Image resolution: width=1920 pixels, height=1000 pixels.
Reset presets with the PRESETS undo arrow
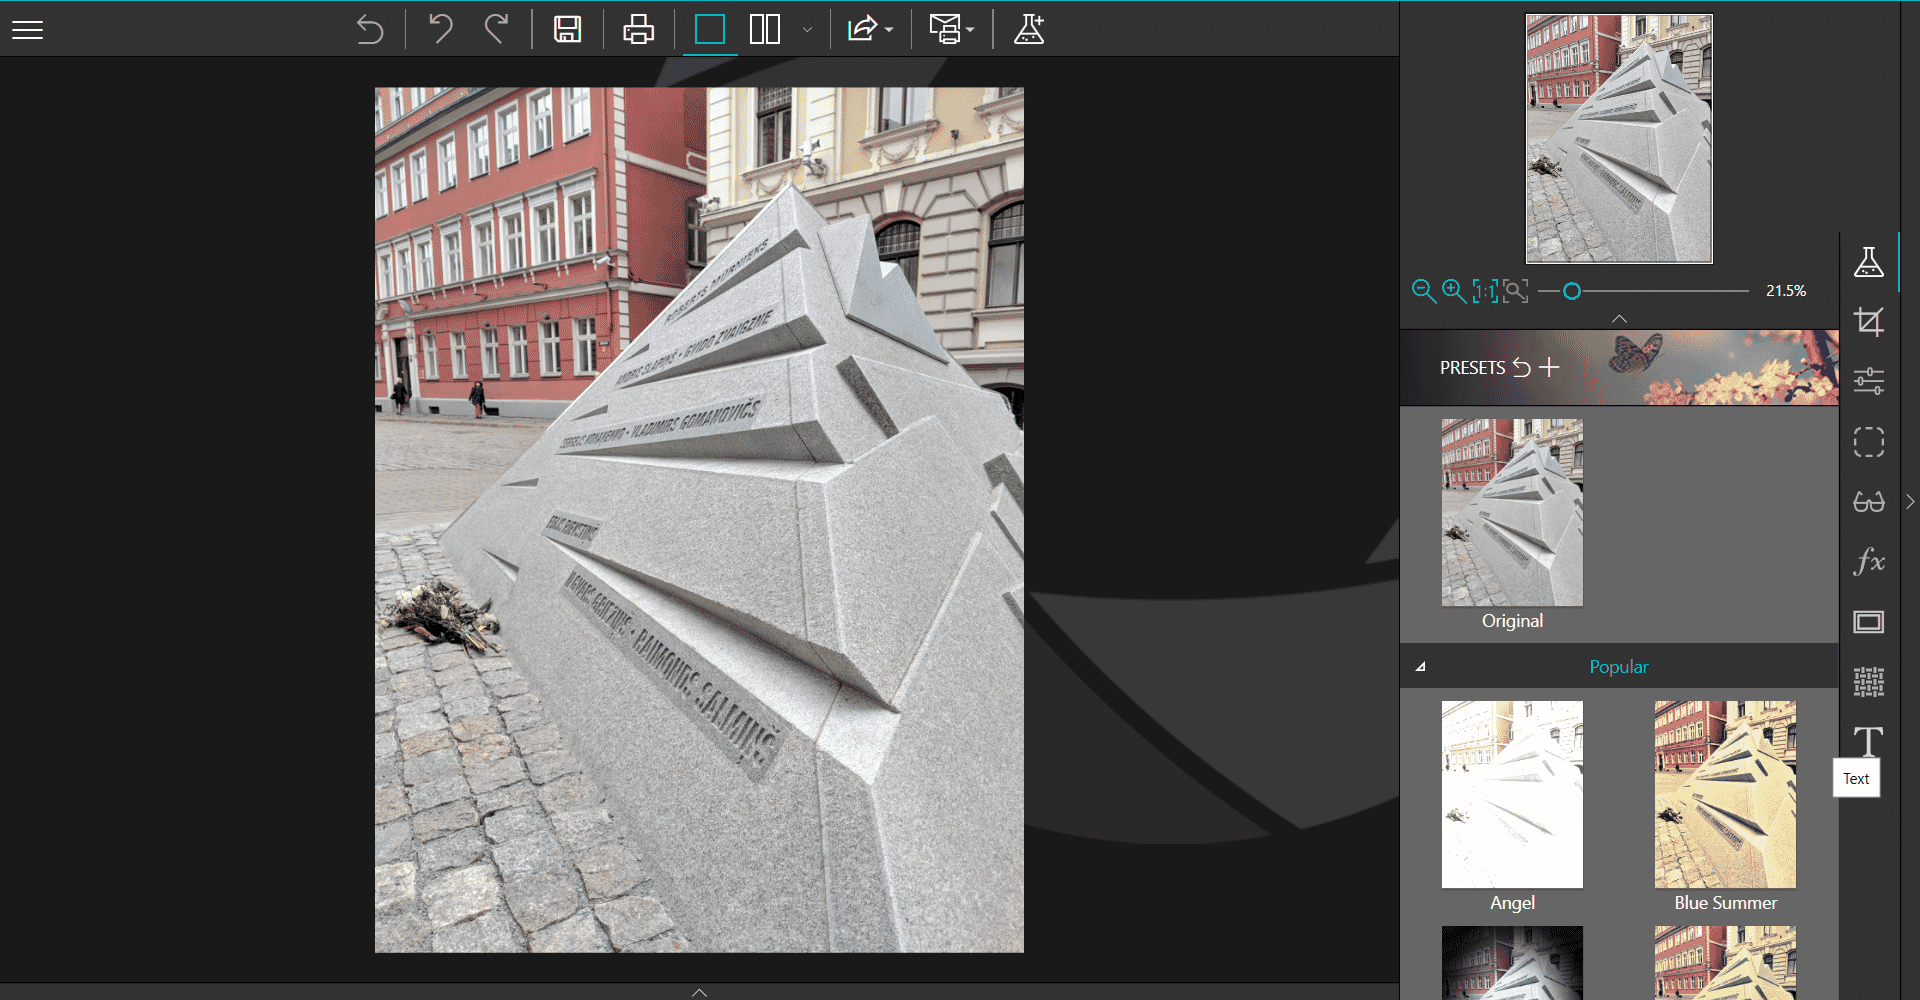coord(1521,367)
